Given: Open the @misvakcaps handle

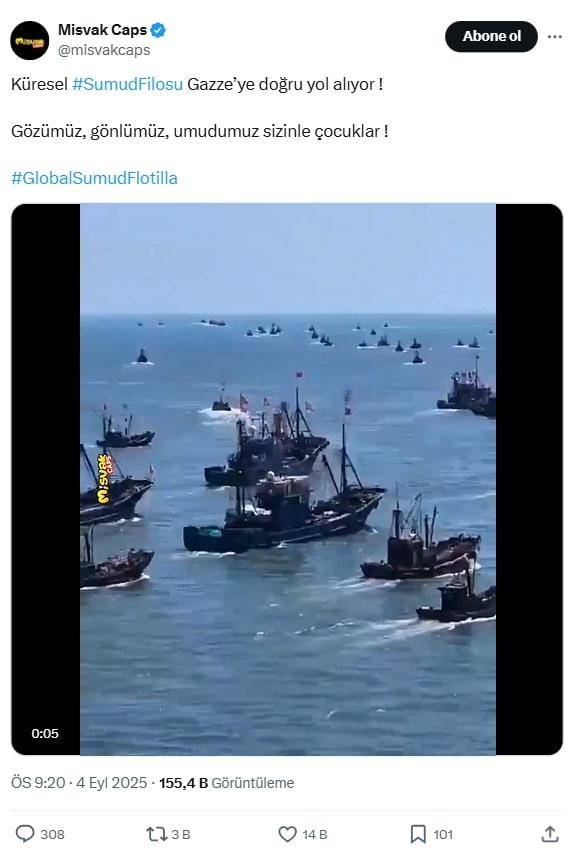Looking at the screenshot, I should 104,50.
